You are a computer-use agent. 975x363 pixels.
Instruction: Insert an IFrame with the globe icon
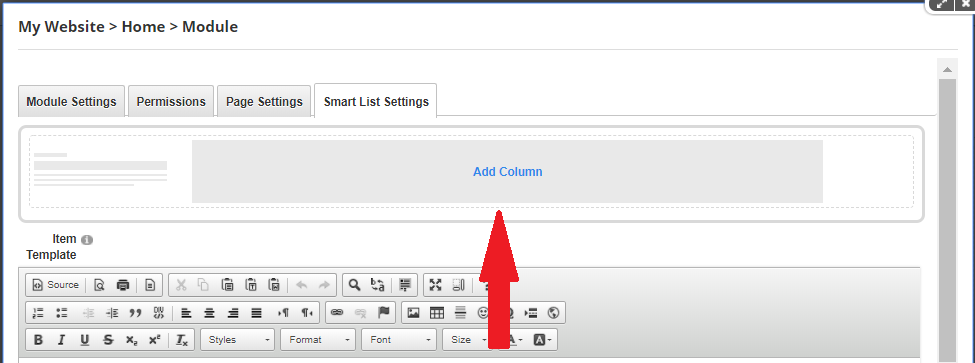553,313
